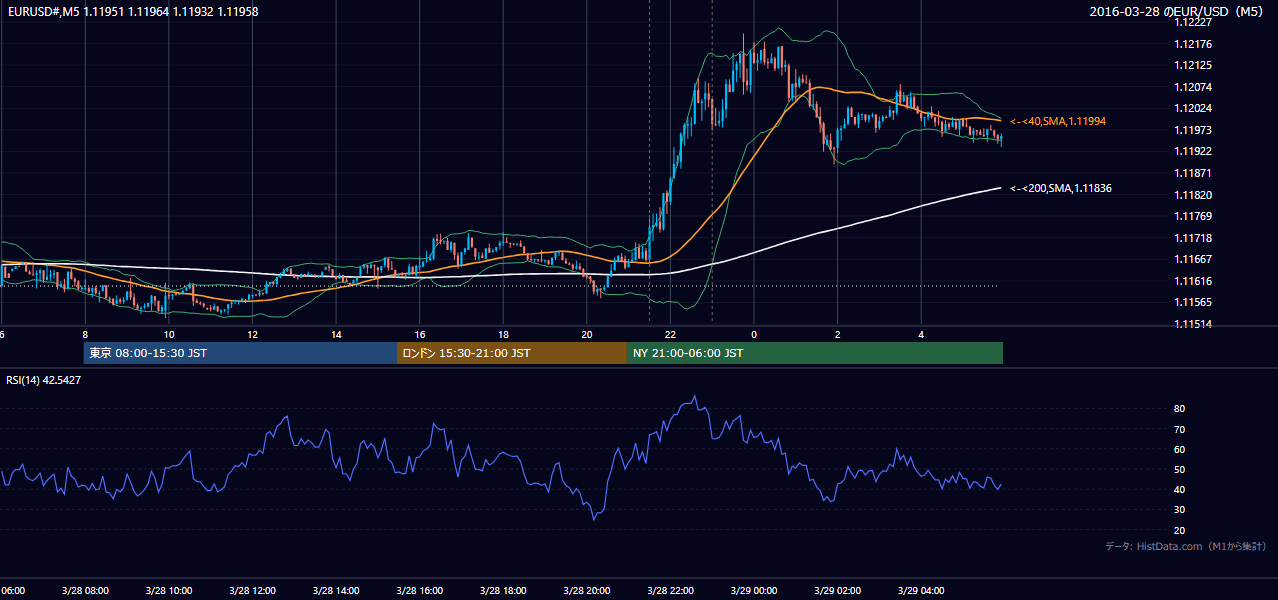
Task: Click price level 1.11922 on the axis
Action: [x=1194, y=151]
